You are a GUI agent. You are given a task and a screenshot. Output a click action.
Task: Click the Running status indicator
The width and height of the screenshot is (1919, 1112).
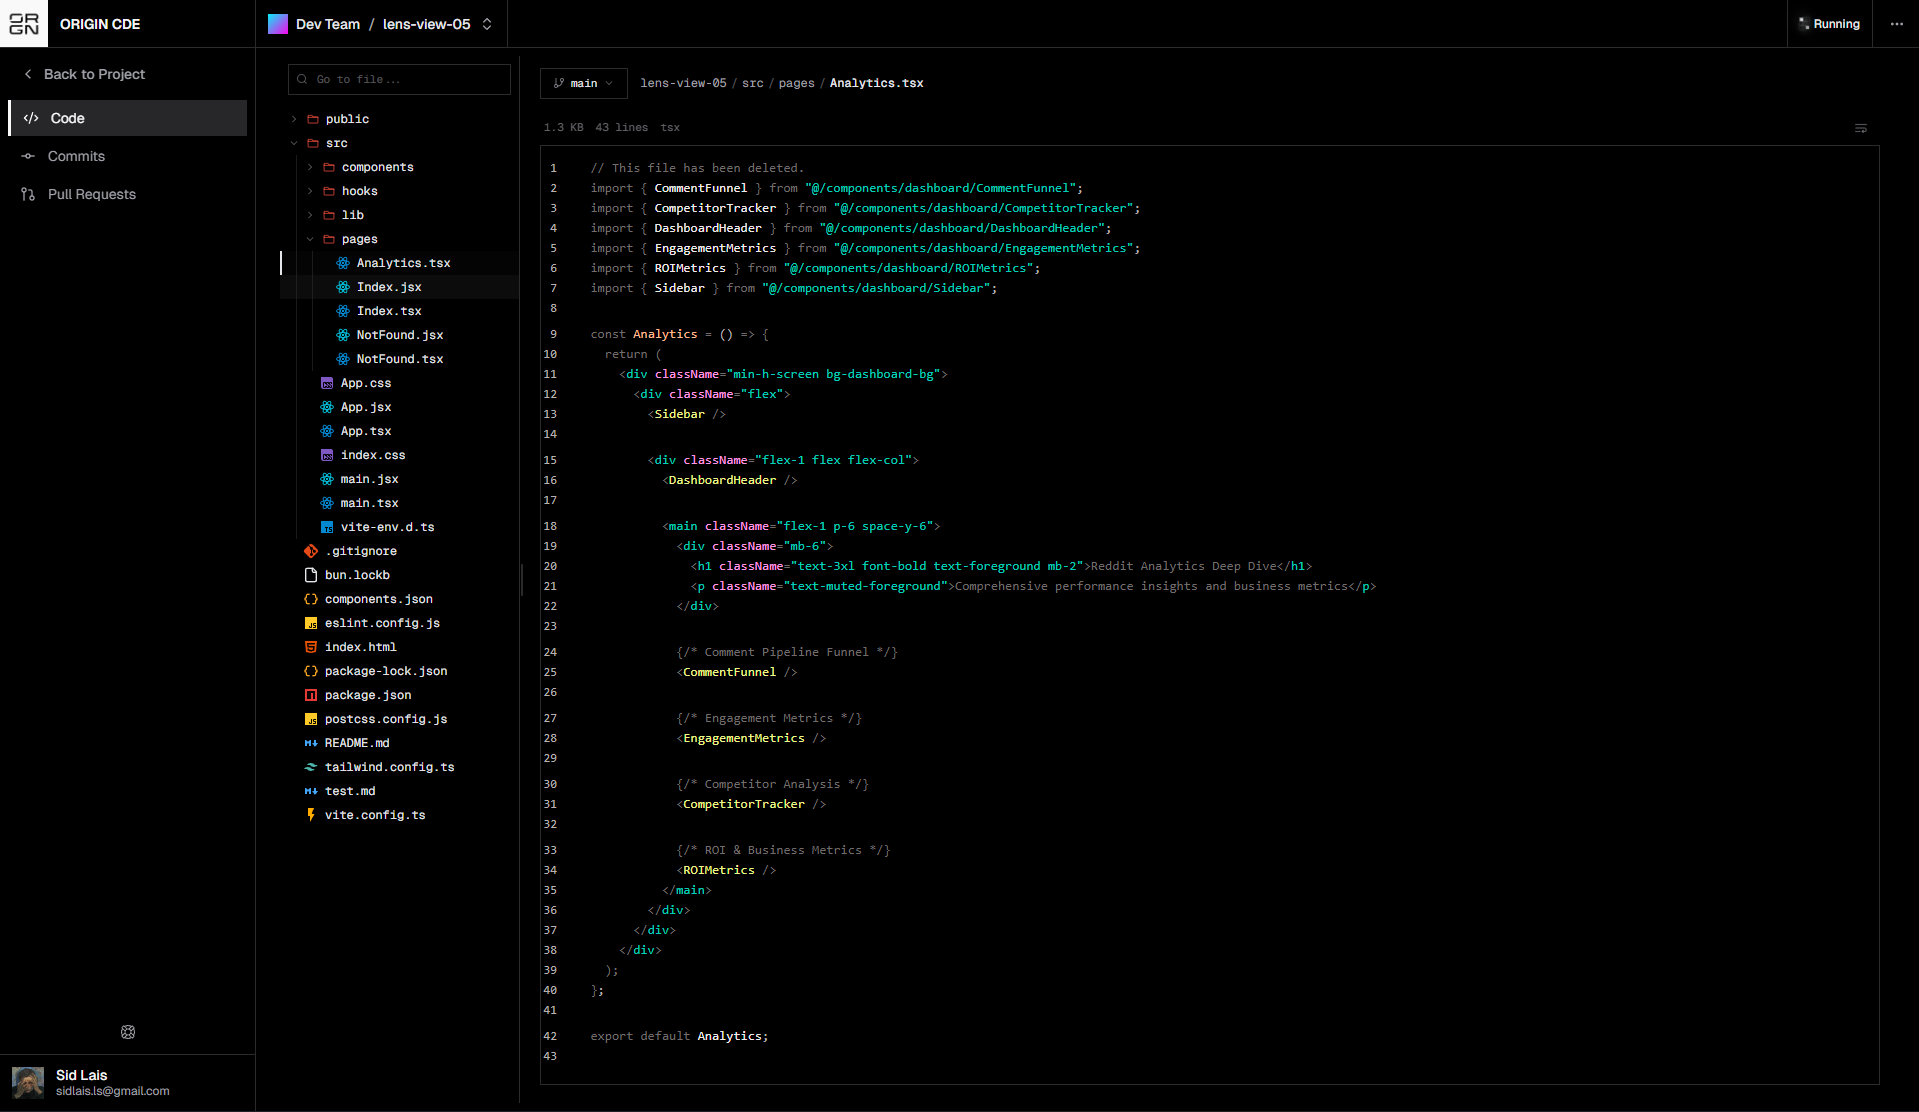click(x=1829, y=24)
